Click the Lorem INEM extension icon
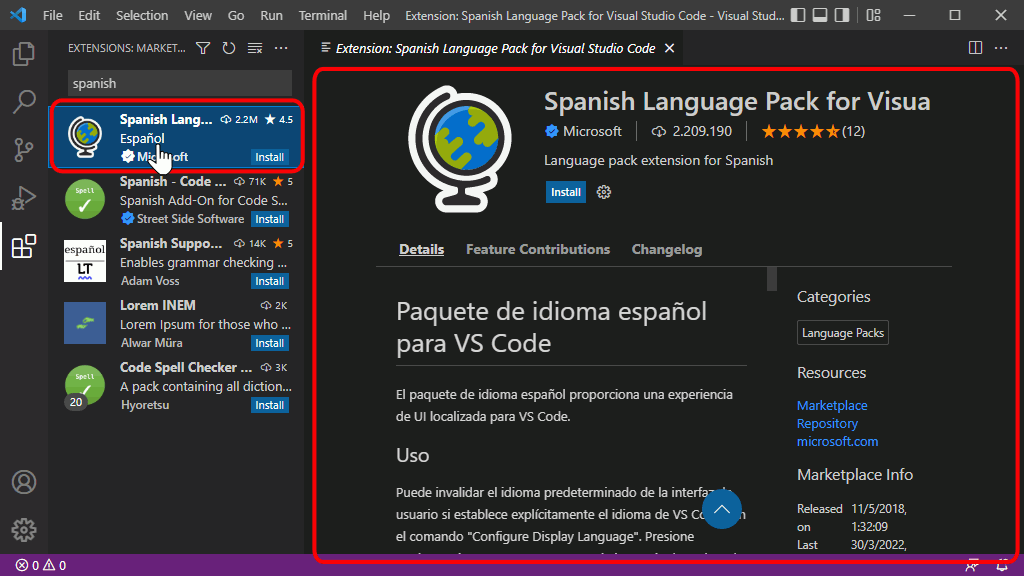Screen dimensions: 1024x576 85,323
